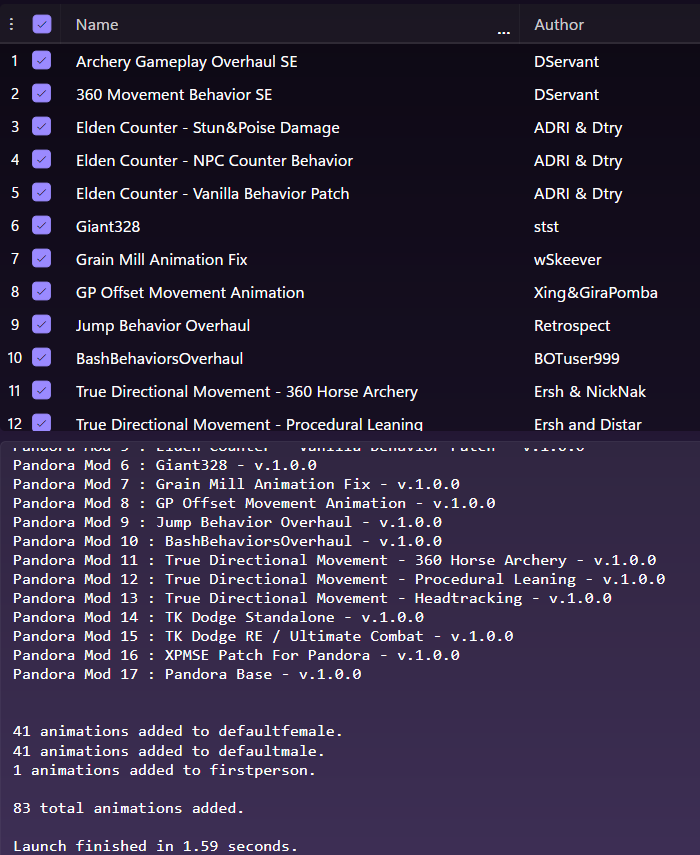Select GP Offset Movement Animation mod name

pyautogui.click(x=190, y=292)
